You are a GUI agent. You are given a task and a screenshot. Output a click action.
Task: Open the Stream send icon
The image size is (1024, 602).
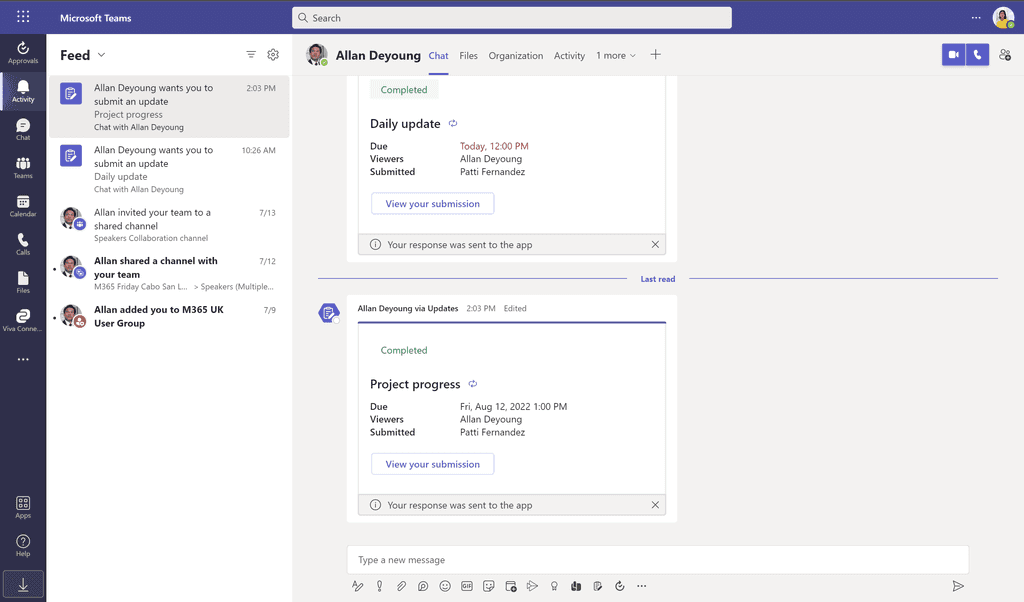[x=532, y=586]
